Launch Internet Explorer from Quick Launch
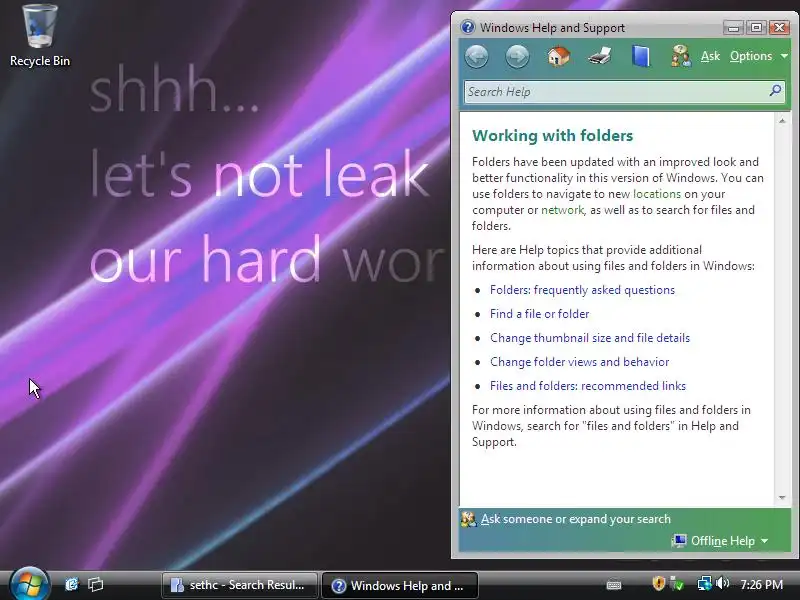 (x=72, y=584)
